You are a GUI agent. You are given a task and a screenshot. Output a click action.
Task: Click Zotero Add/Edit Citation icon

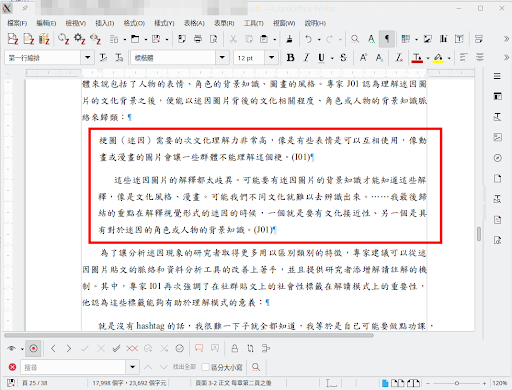[13, 39]
